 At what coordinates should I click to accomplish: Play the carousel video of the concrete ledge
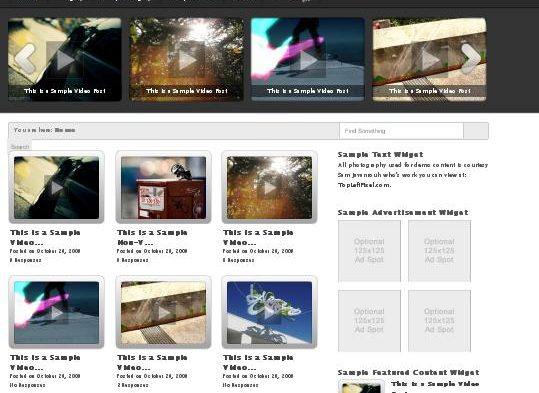click(430, 60)
